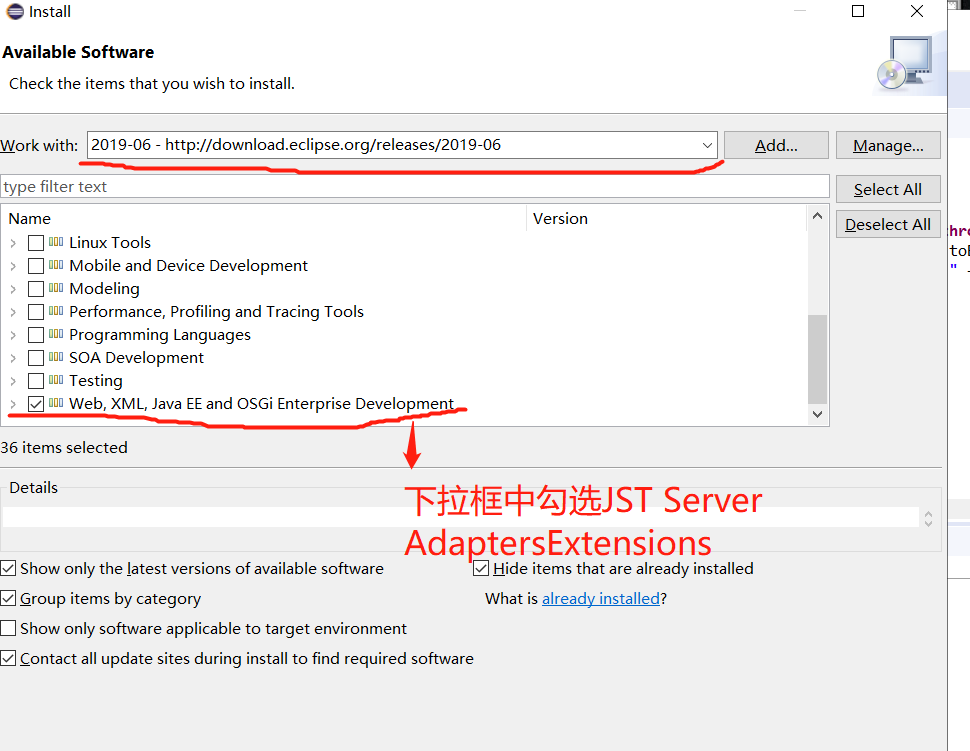Open the already installed link
Screen dimensions: 970x751
click(x=601, y=599)
